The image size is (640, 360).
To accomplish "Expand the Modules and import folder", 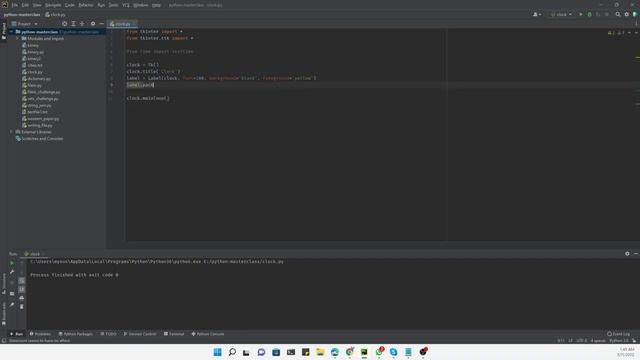I will coord(18,38).
